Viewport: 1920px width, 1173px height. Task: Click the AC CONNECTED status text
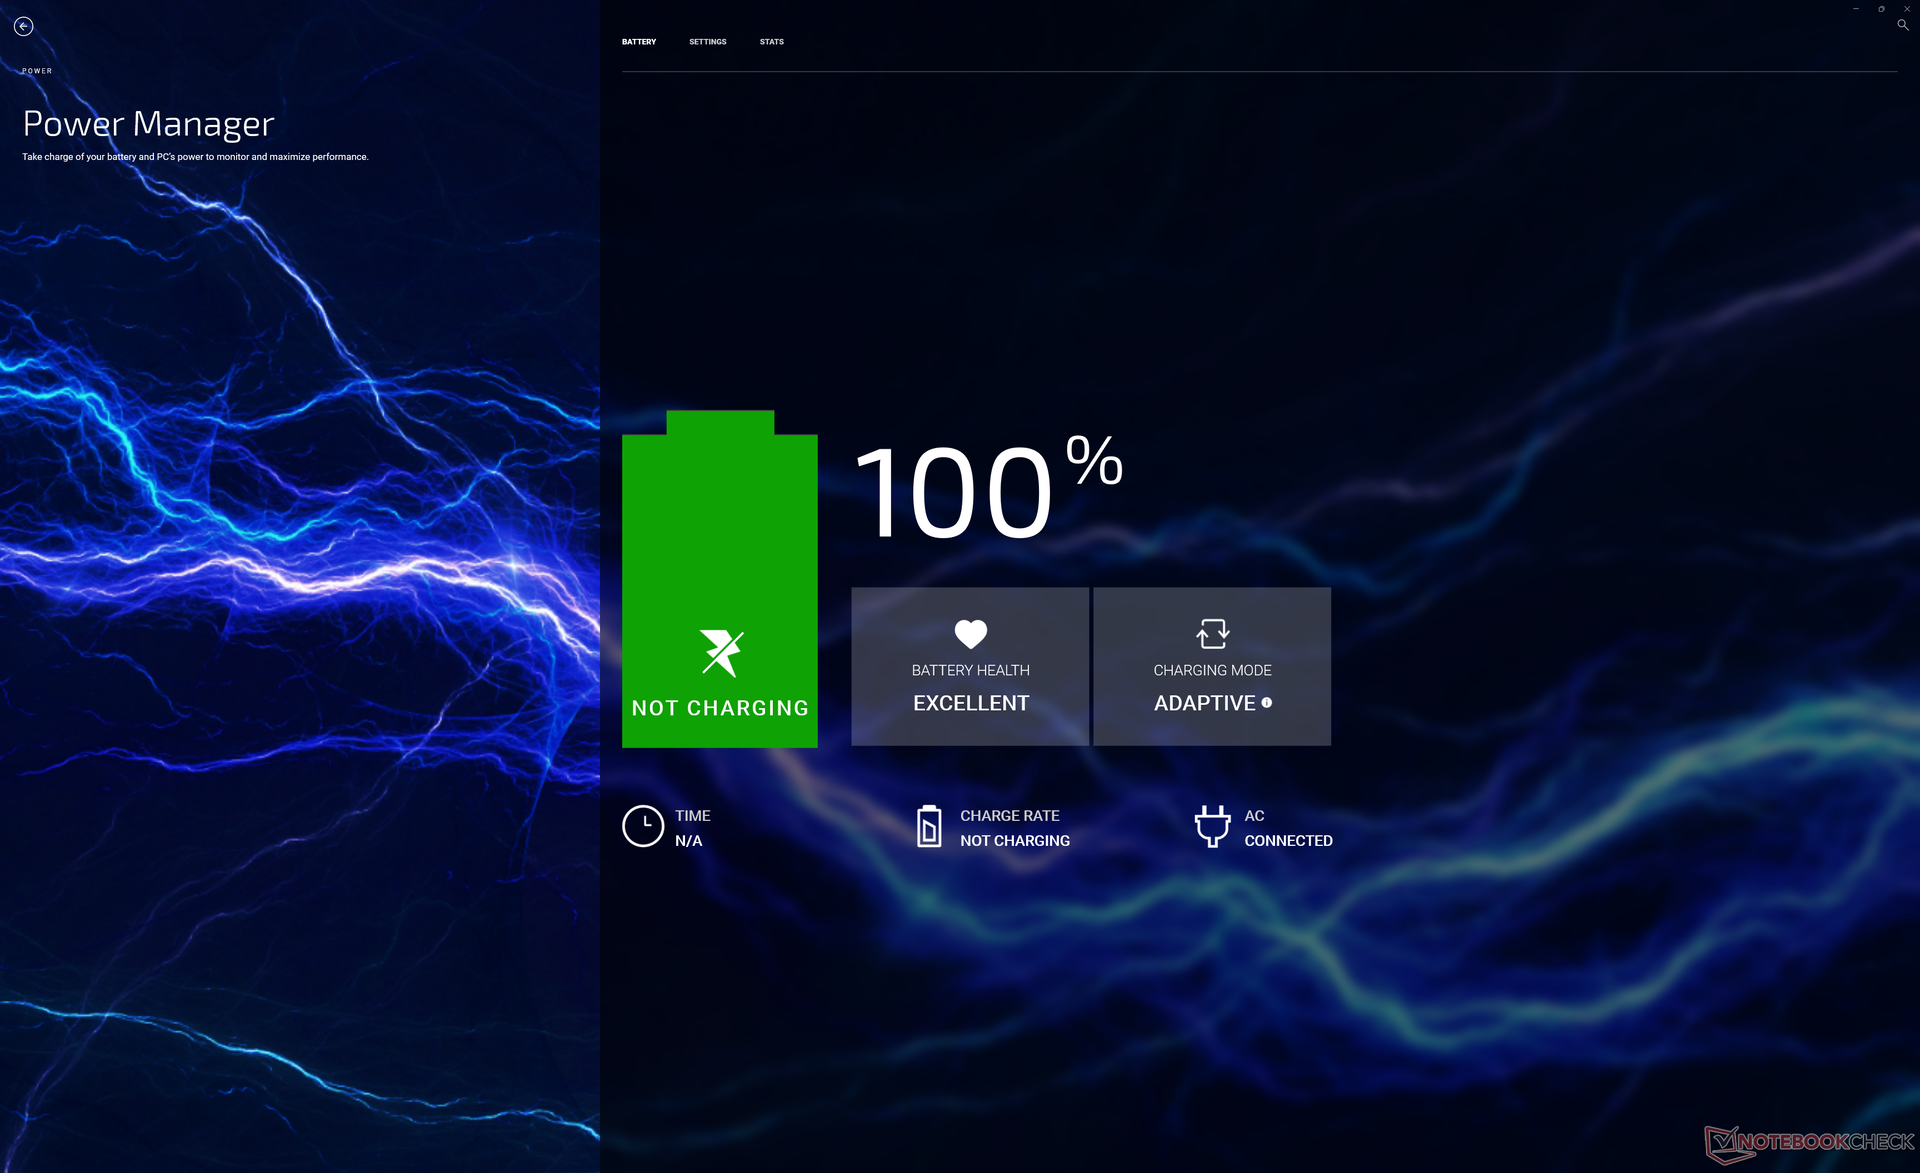point(1288,841)
